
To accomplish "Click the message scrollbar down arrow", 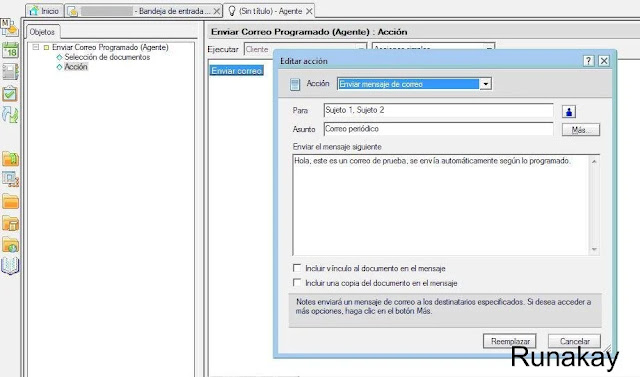I will coord(594,249).
